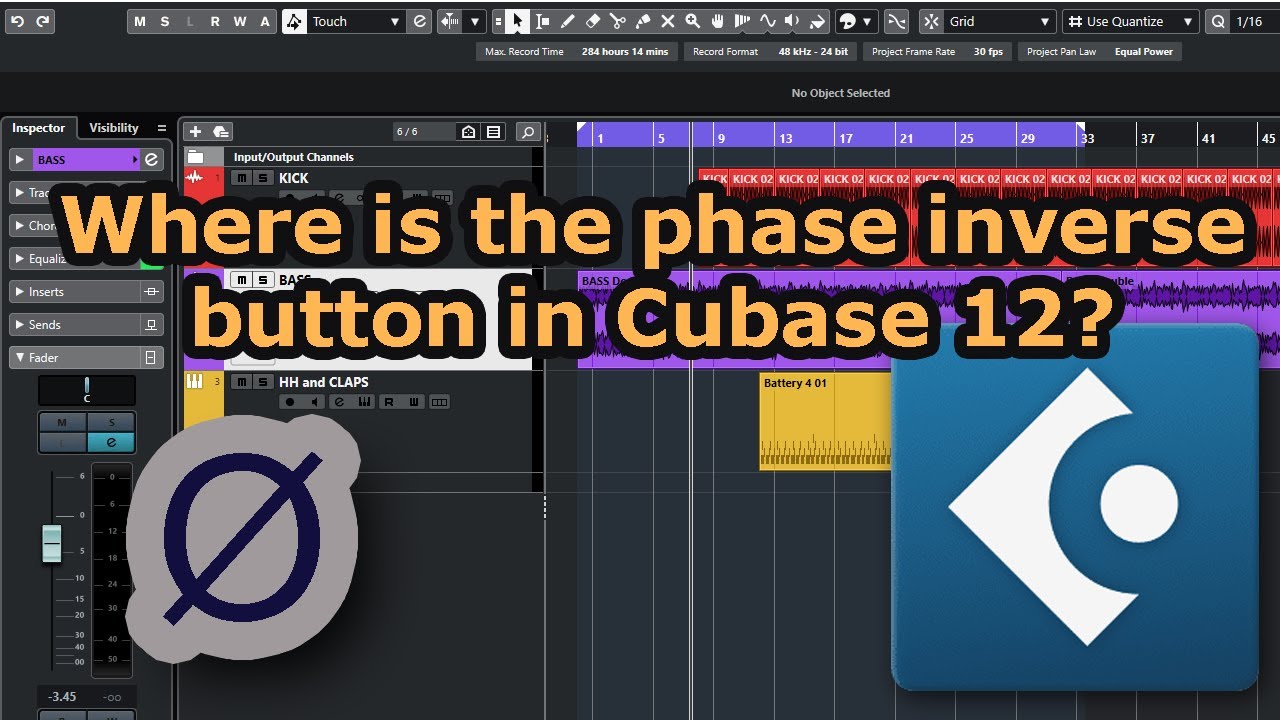Image resolution: width=1280 pixels, height=720 pixels.
Task: Switch to the Inspector tab
Action: [38, 128]
